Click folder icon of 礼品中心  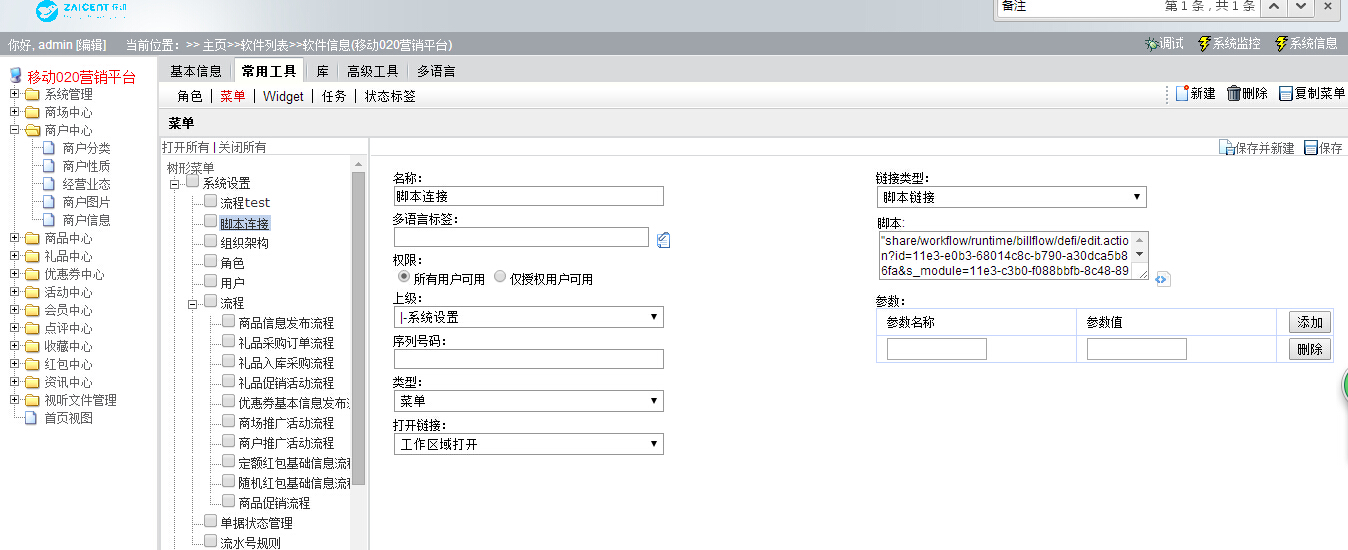32,256
